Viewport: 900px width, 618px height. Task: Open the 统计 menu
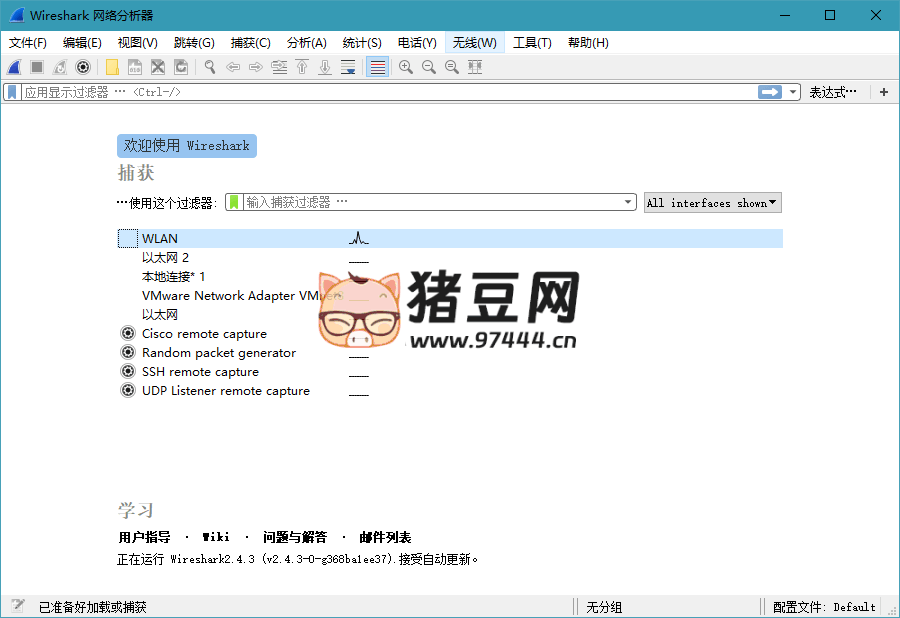362,42
